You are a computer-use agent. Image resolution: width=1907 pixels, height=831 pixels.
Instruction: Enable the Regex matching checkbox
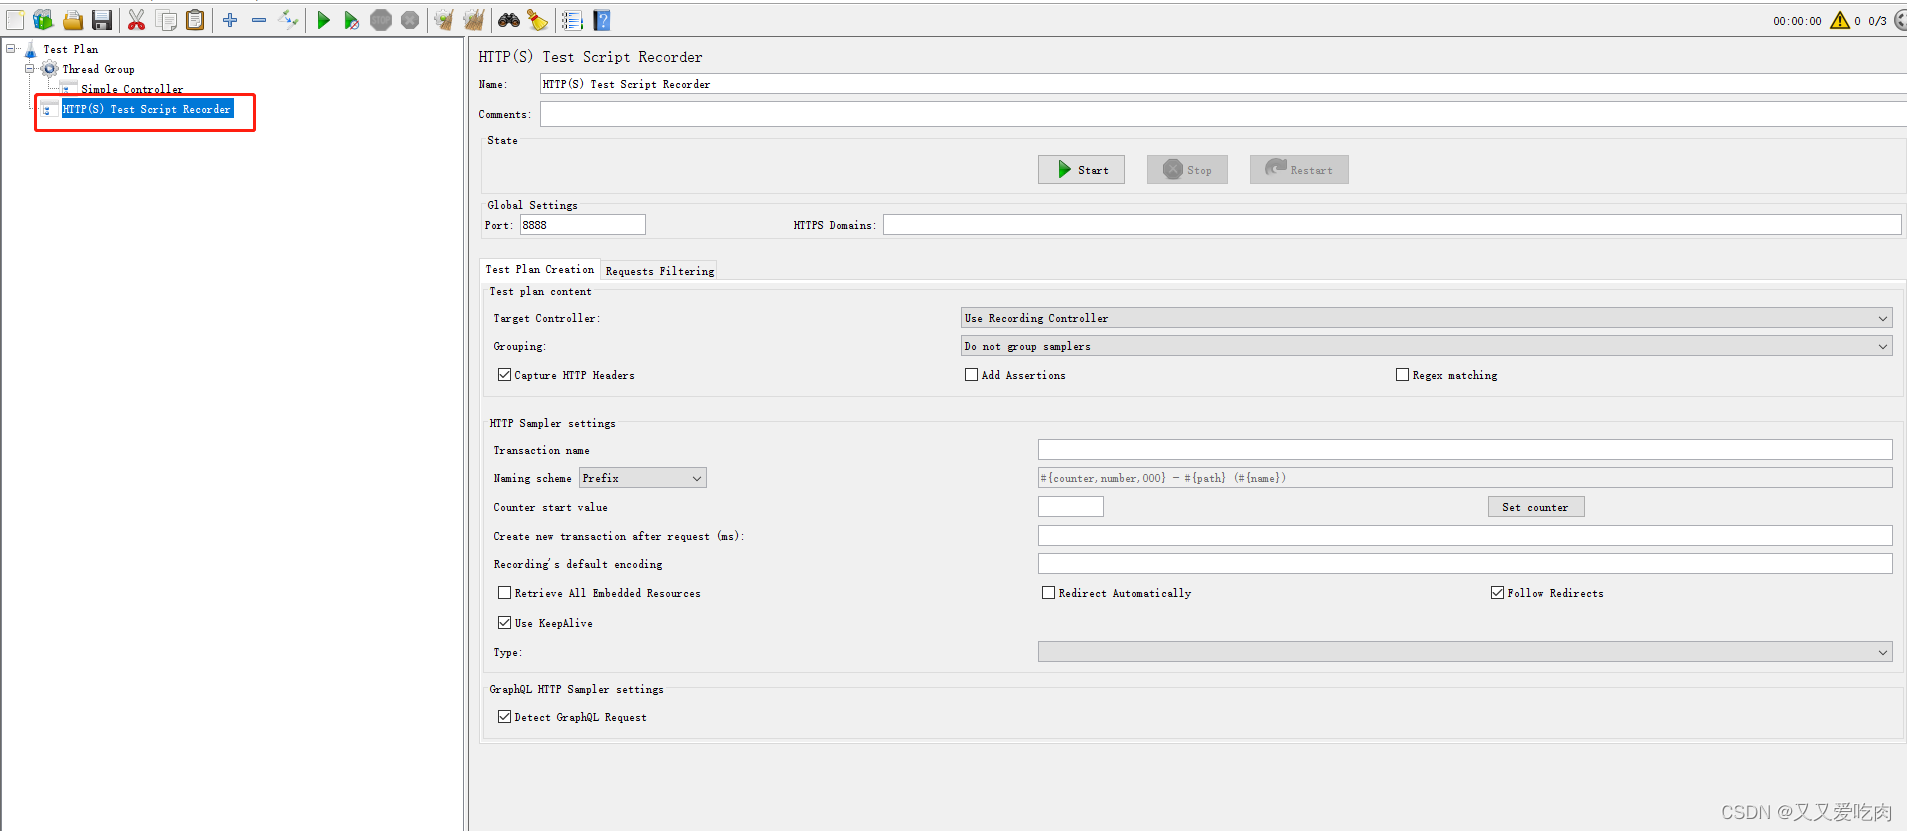coord(1402,375)
